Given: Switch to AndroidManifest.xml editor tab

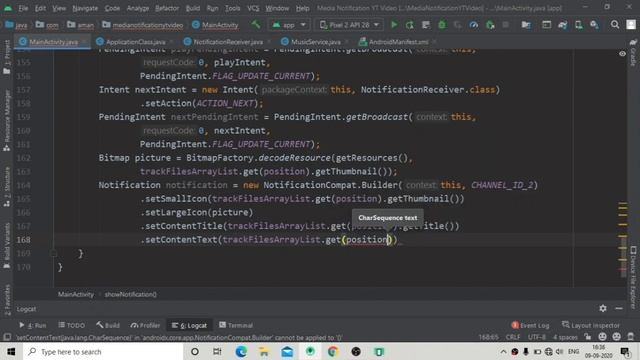Looking at the screenshot, I should (x=399, y=42).
